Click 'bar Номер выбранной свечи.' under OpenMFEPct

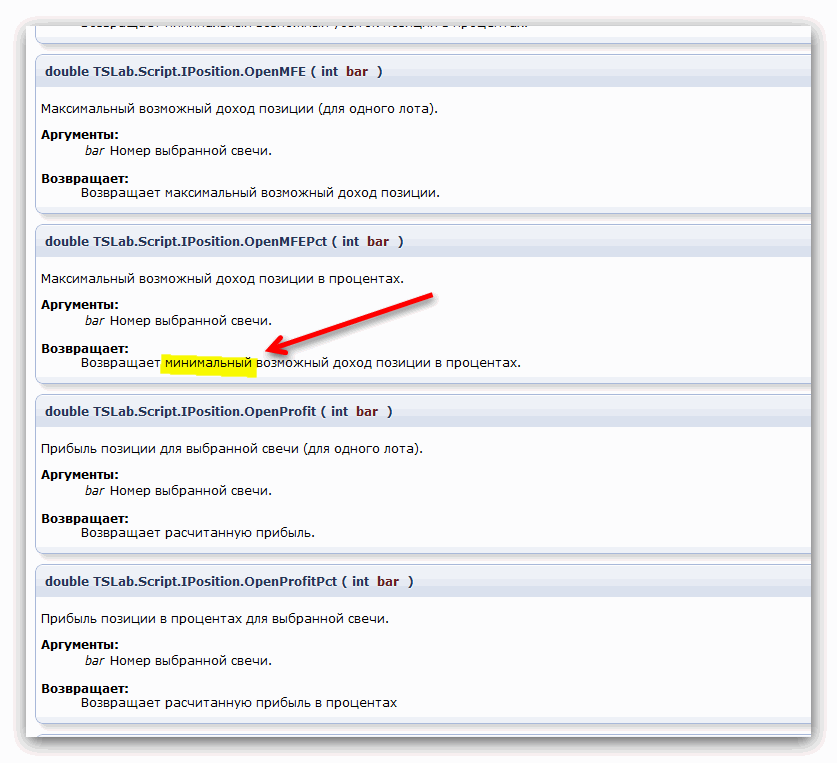tap(178, 321)
